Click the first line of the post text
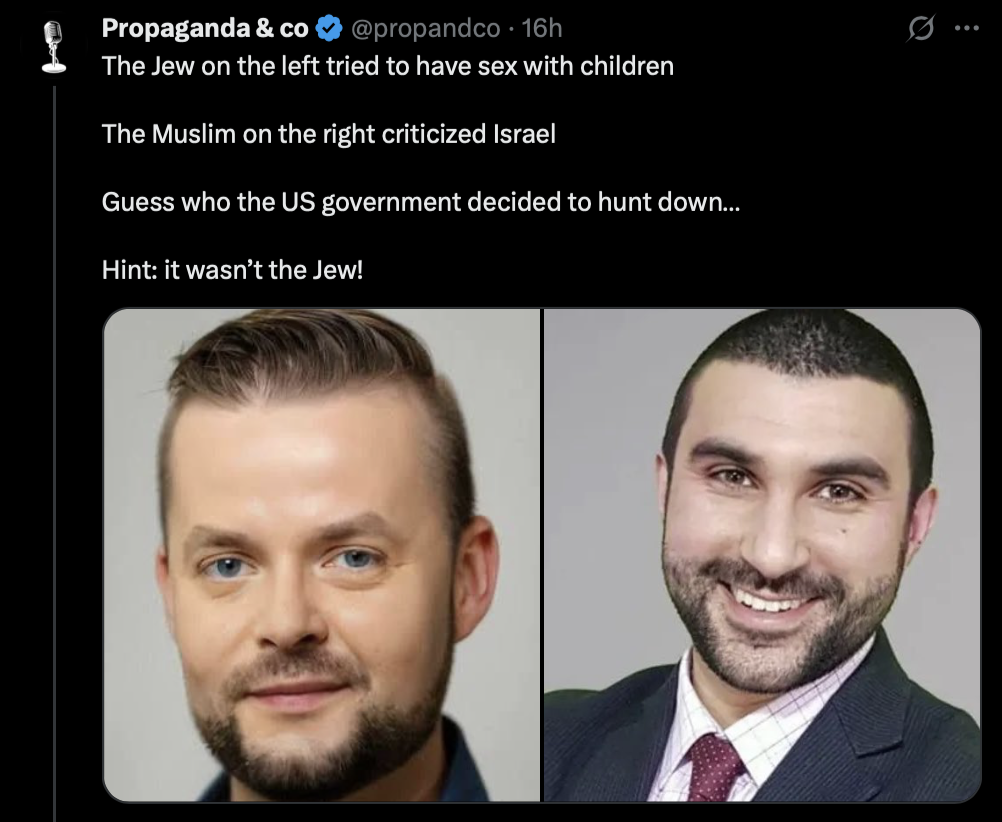This screenshot has height=822, width=1002. click(387, 66)
